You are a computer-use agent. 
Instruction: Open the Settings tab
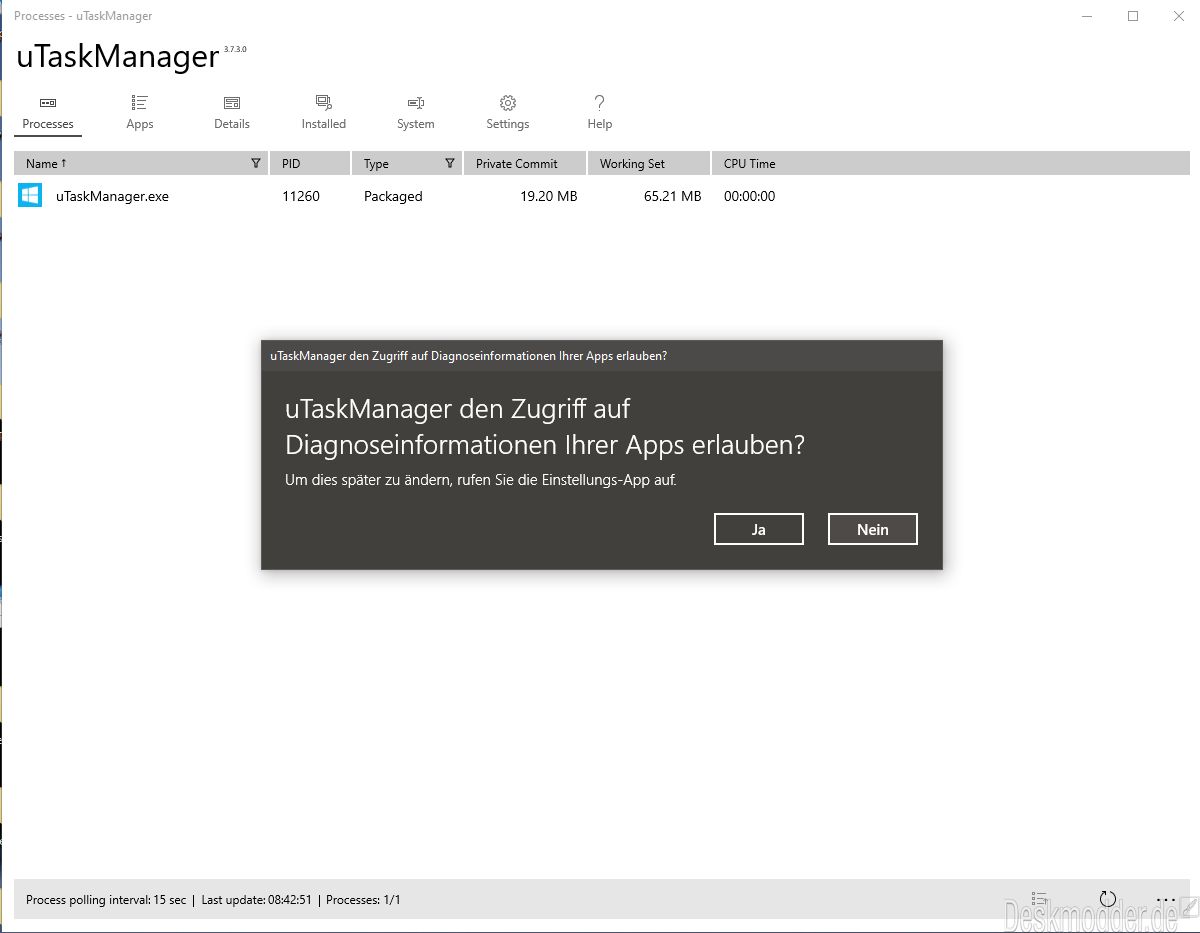click(x=508, y=113)
